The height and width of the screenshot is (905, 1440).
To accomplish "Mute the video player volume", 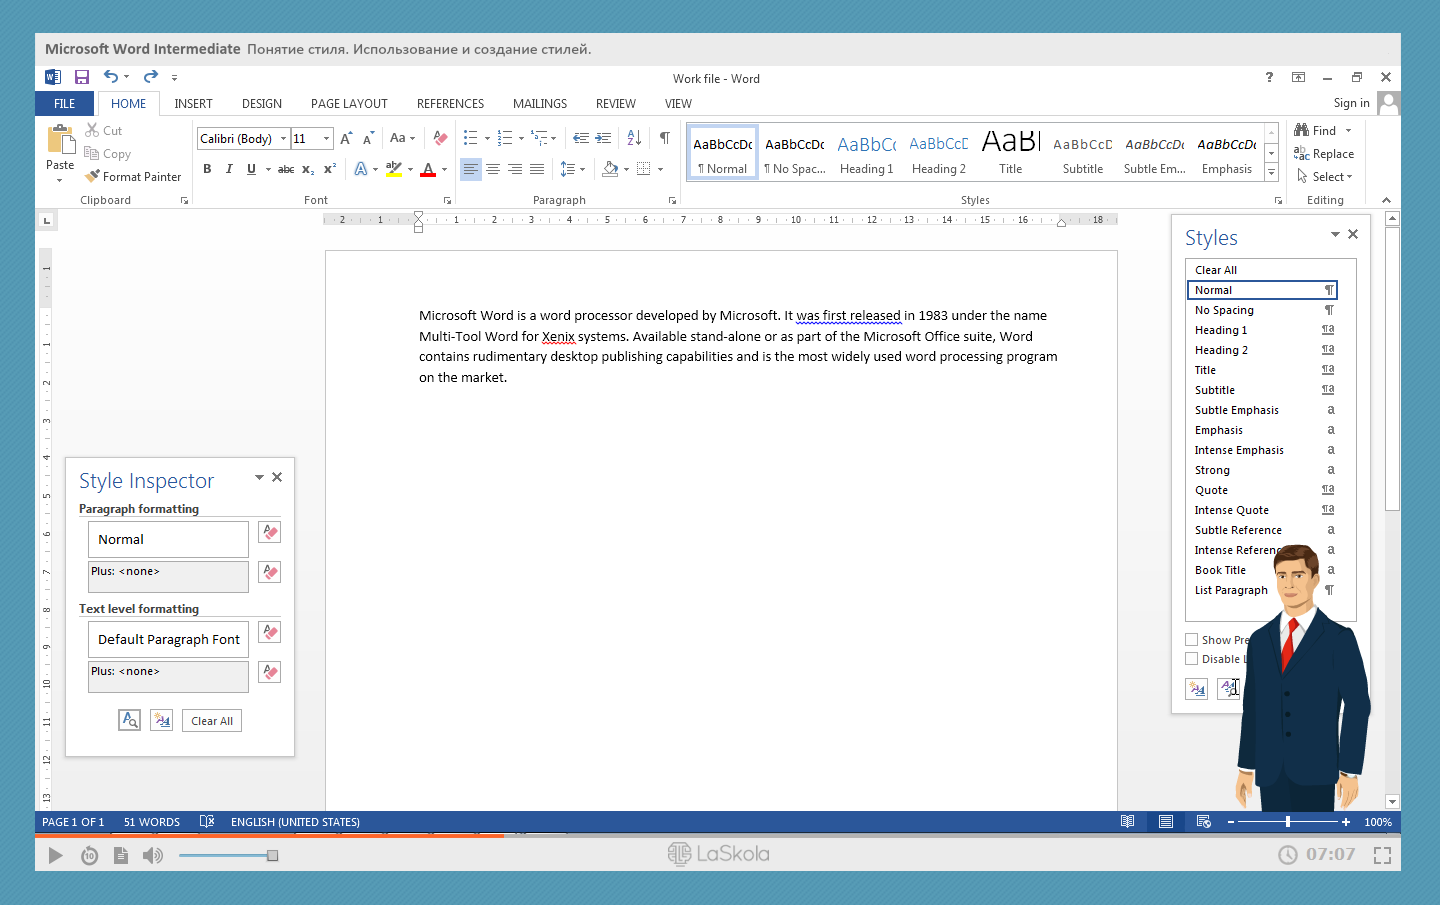I will tap(152, 855).
